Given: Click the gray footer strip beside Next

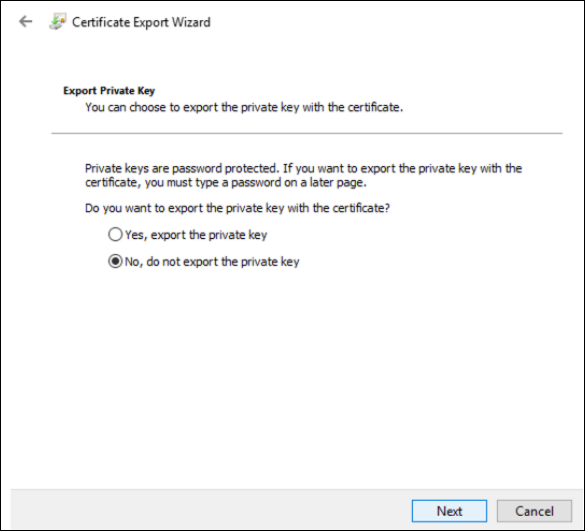Looking at the screenshot, I should click(211, 510).
